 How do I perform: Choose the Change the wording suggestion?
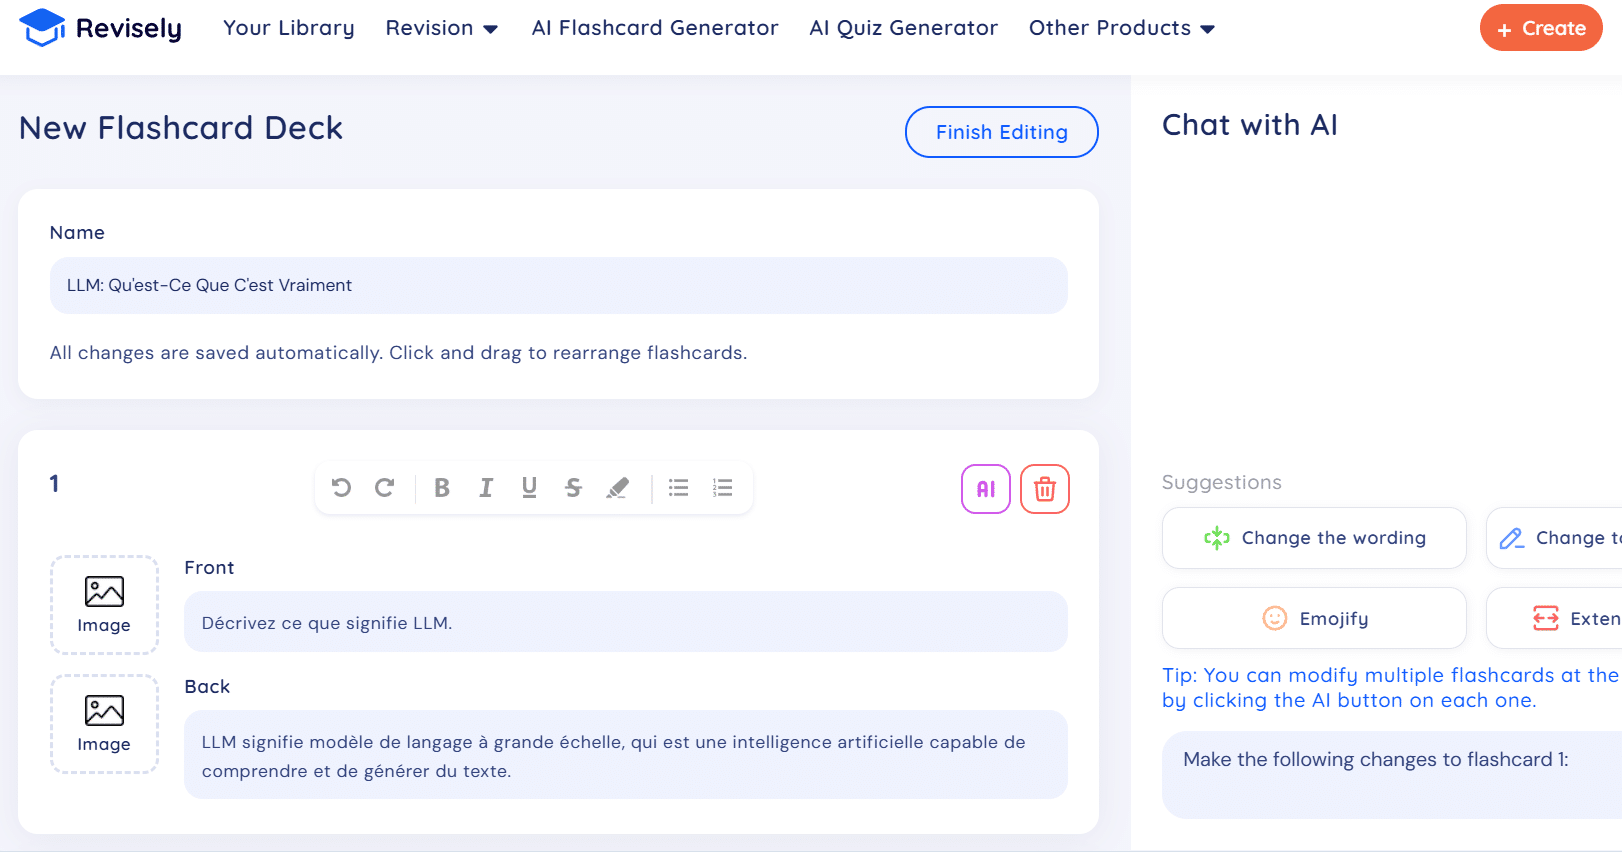click(x=1314, y=538)
